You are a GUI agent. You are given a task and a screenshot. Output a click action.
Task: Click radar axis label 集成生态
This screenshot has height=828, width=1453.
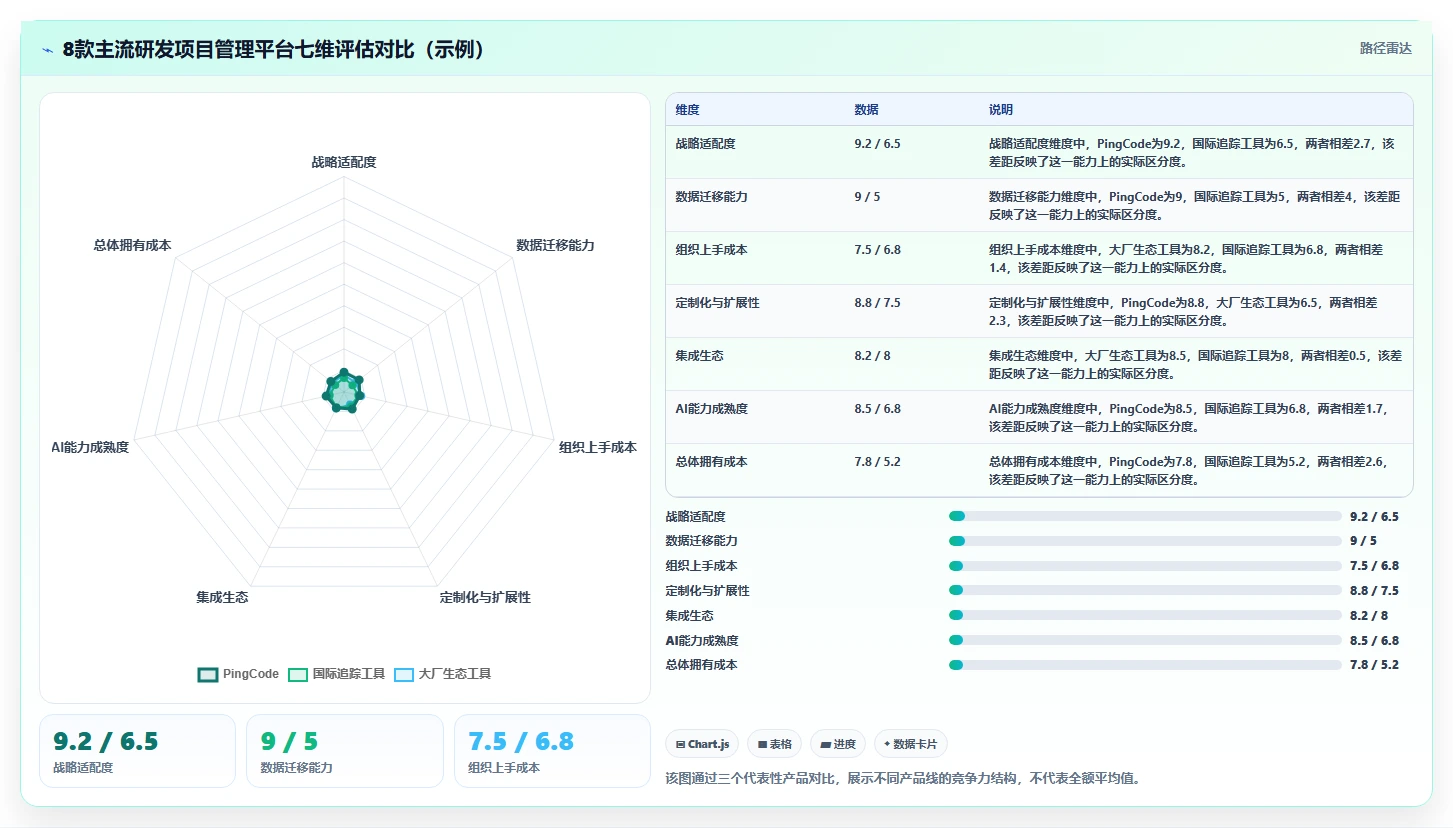[222, 597]
